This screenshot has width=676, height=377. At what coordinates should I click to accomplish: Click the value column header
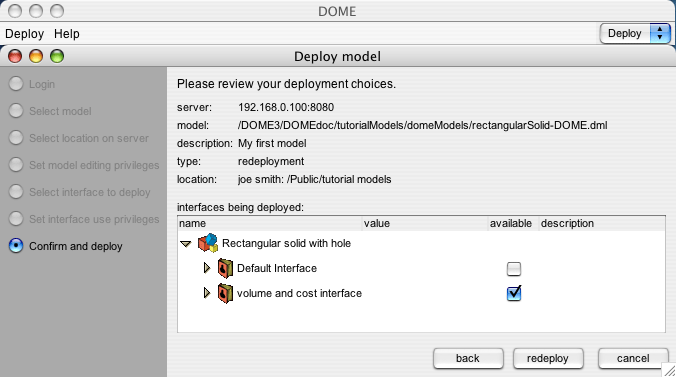(425, 223)
